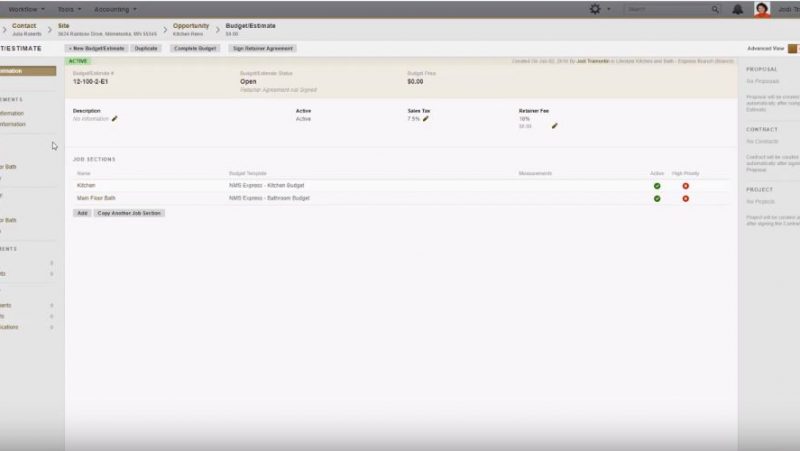
Task: Click the Complete Budget button
Action: click(194, 48)
